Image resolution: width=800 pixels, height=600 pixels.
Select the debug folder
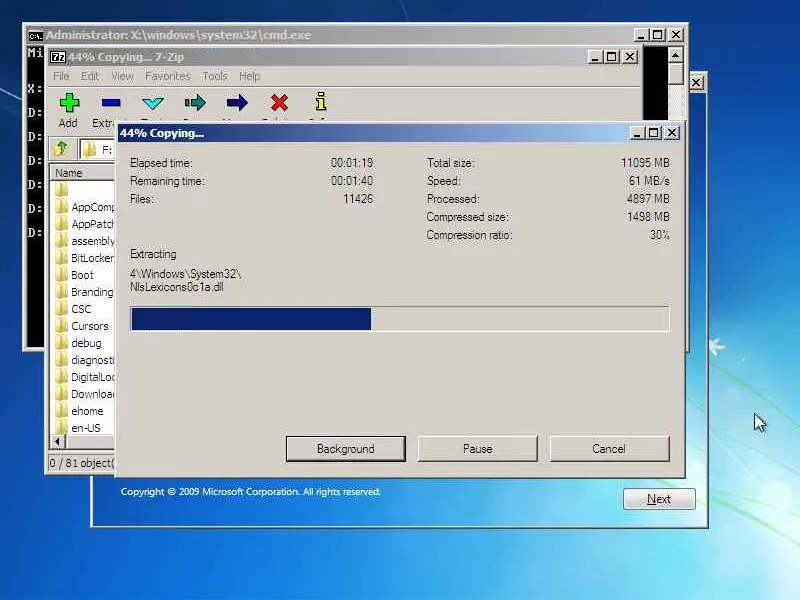click(x=78, y=343)
